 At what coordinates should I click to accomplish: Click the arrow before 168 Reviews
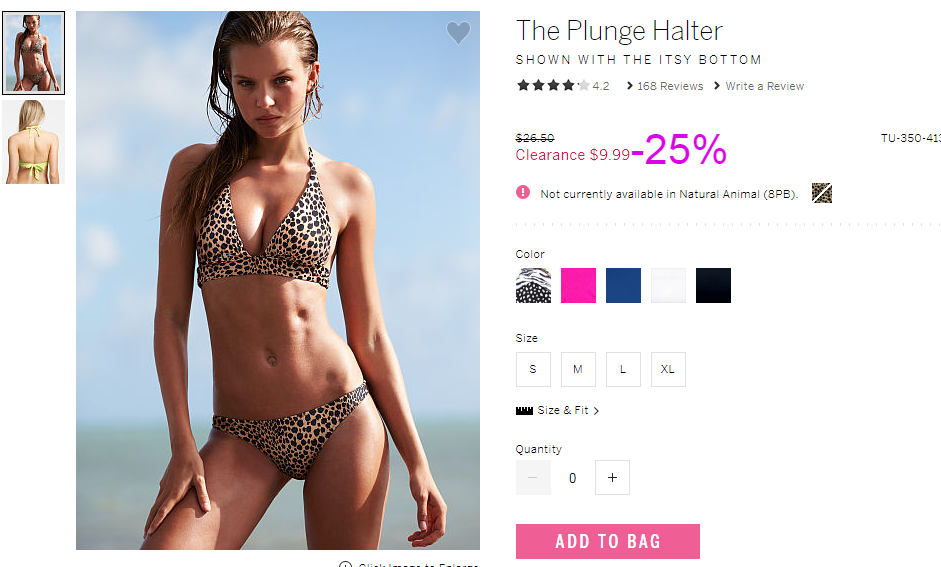(x=630, y=86)
